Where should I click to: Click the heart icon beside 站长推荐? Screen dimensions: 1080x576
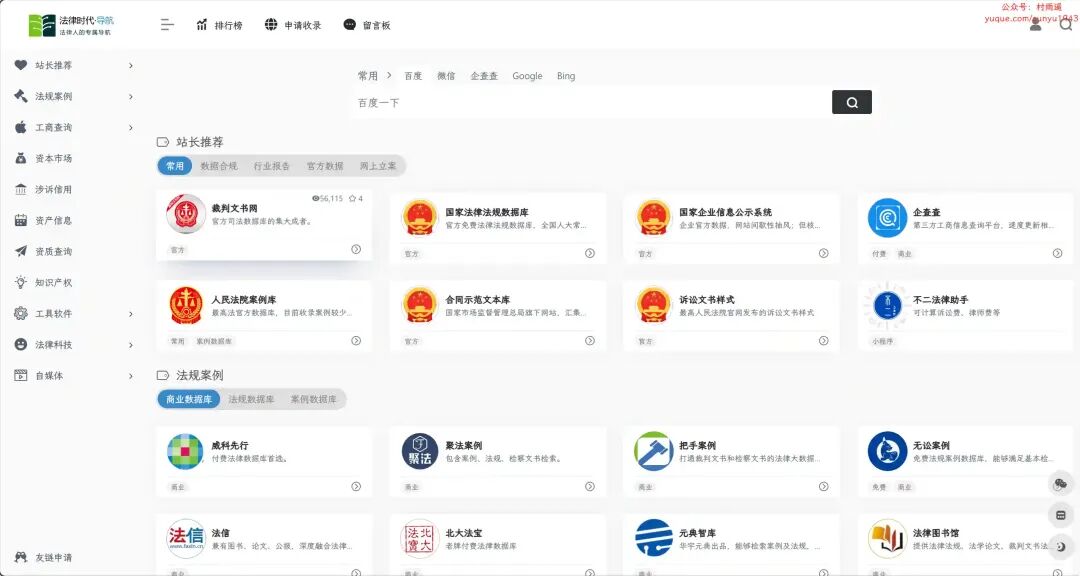(x=21, y=65)
